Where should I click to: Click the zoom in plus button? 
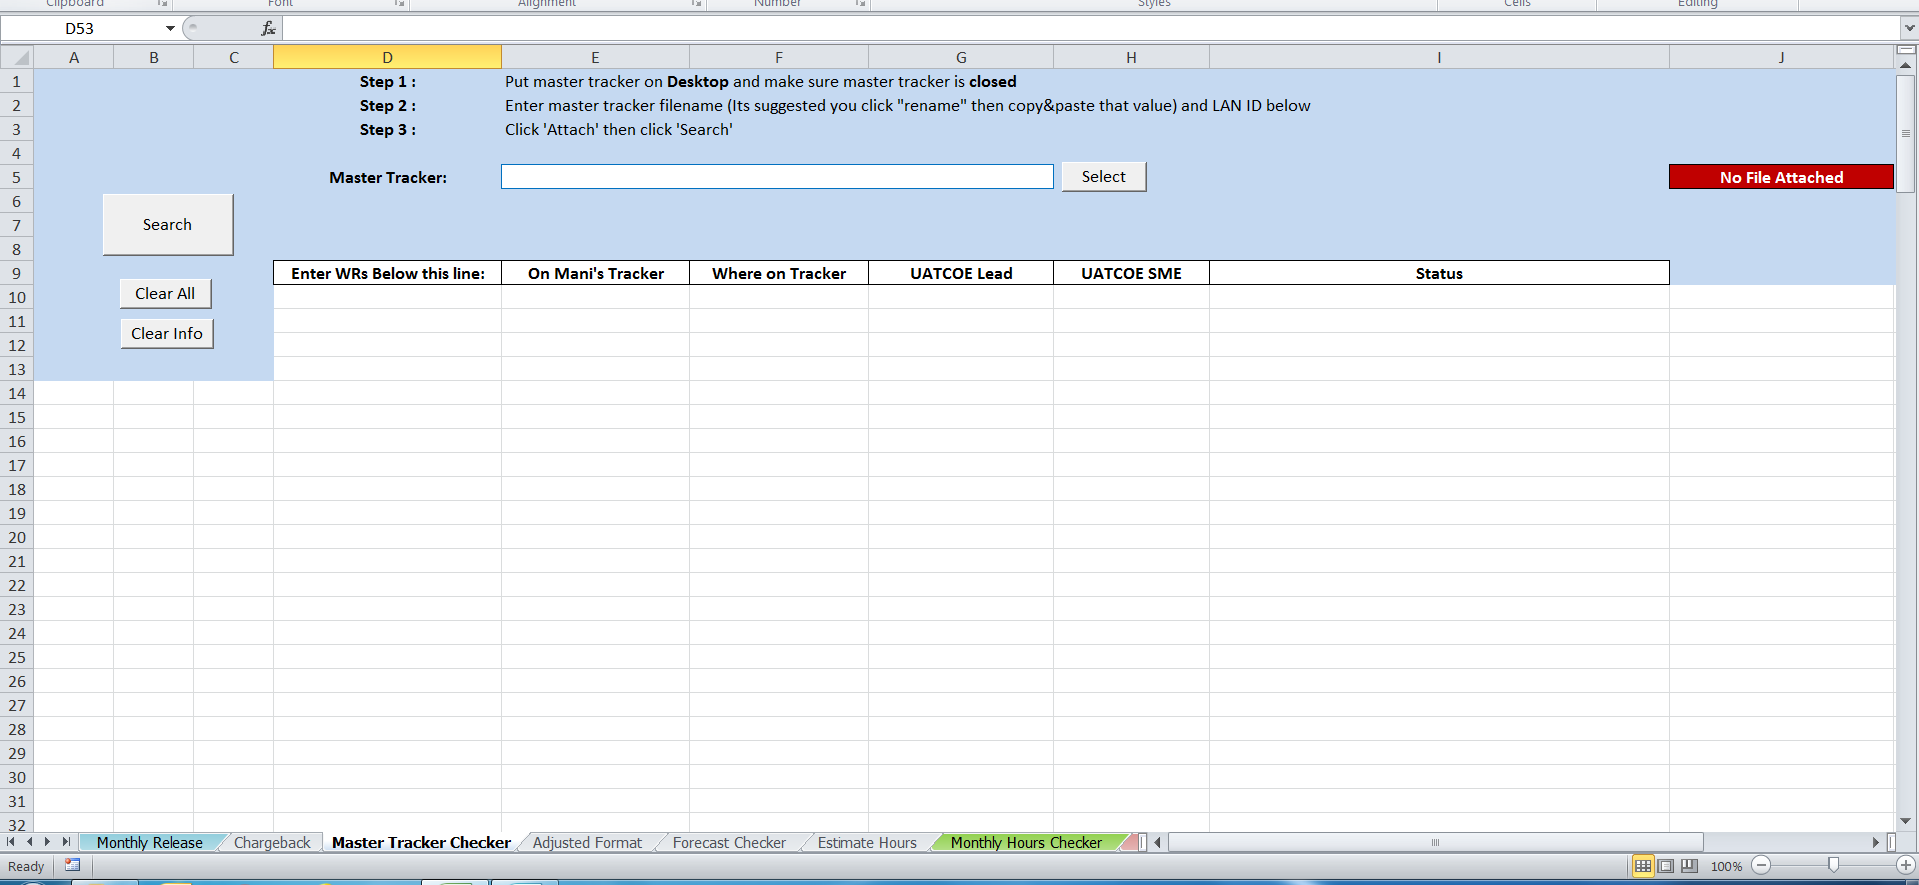point(1905,865)
